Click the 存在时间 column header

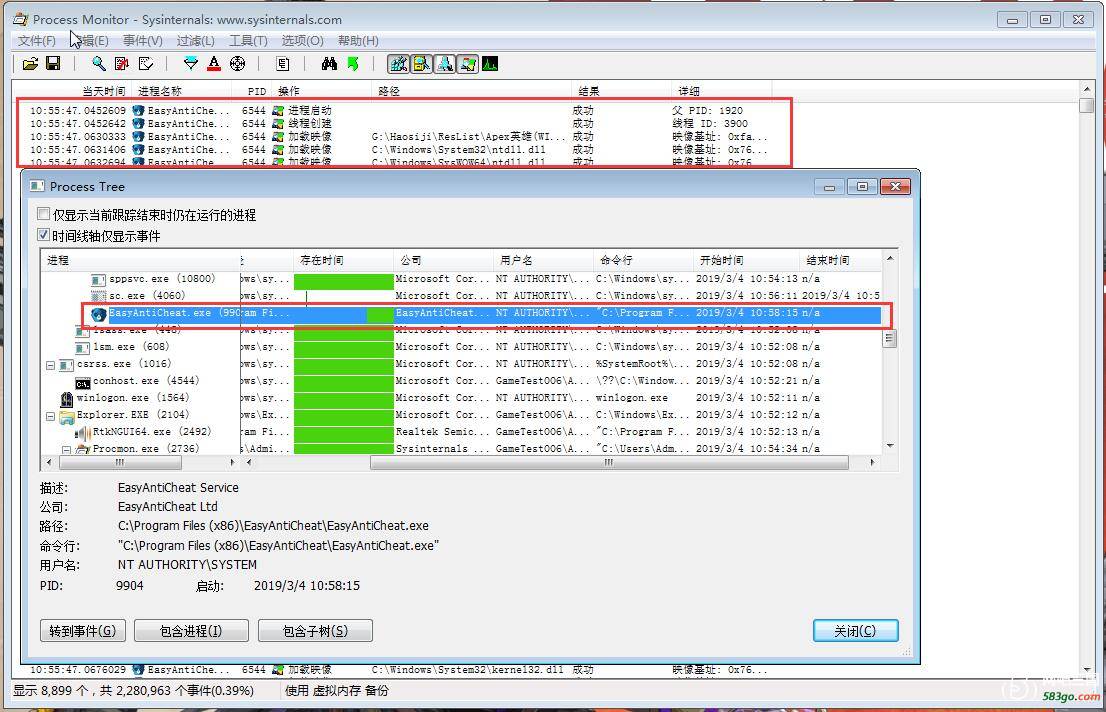coord(343,260)
